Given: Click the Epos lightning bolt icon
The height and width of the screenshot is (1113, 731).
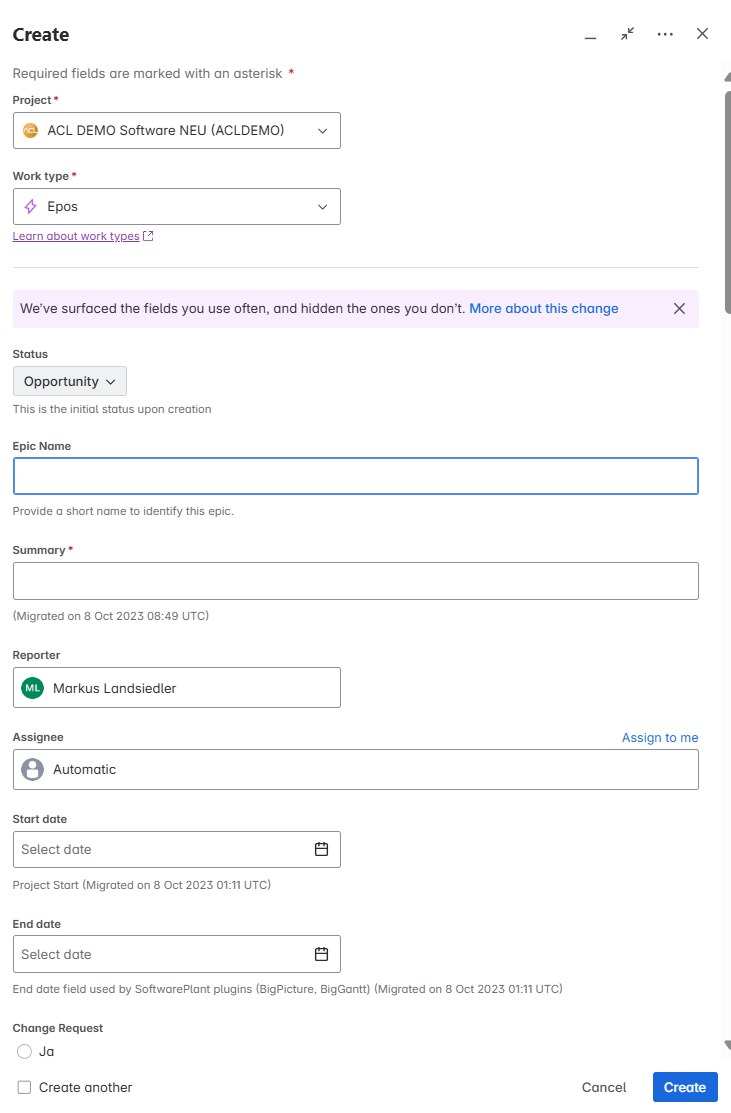Looking at the screenshot, I should pyautogui.click(x=31, y=207).
